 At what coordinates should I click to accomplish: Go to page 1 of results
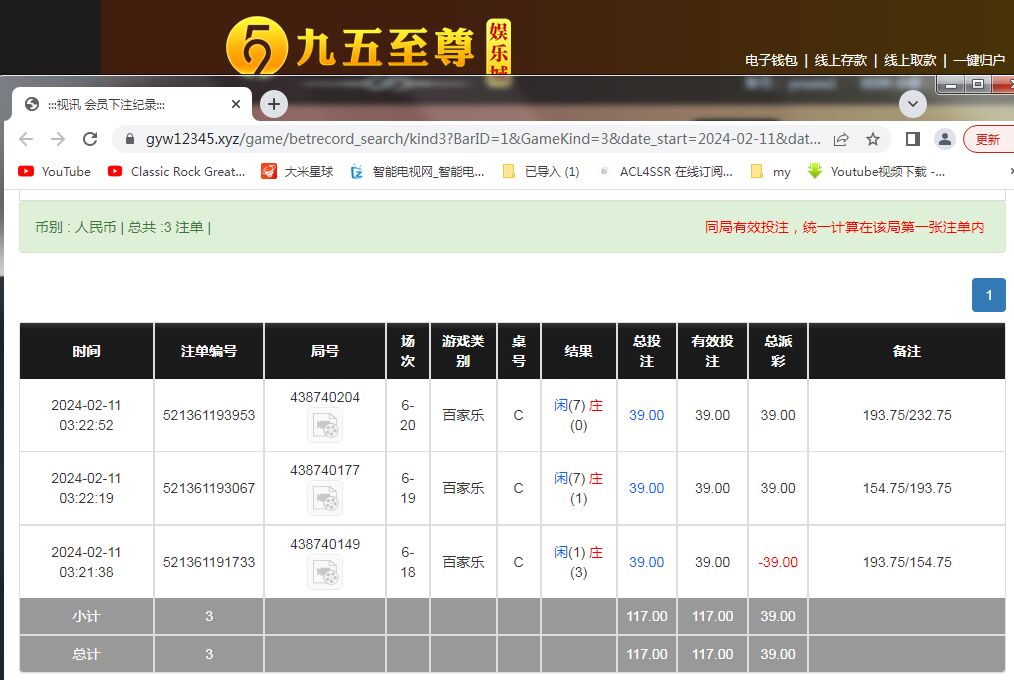(988, 295)
